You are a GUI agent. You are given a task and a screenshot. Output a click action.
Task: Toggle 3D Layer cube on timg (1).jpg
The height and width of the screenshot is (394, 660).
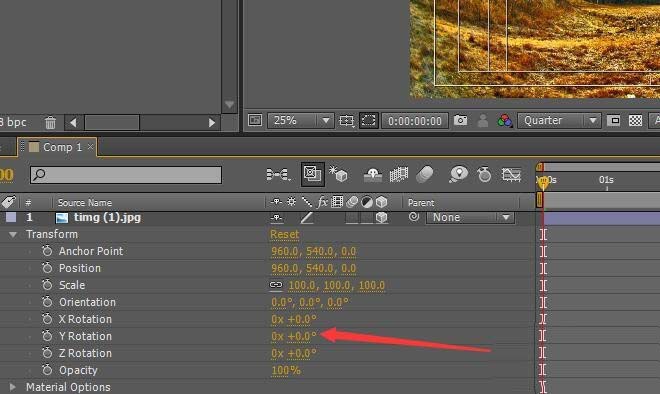pos(381,218)
